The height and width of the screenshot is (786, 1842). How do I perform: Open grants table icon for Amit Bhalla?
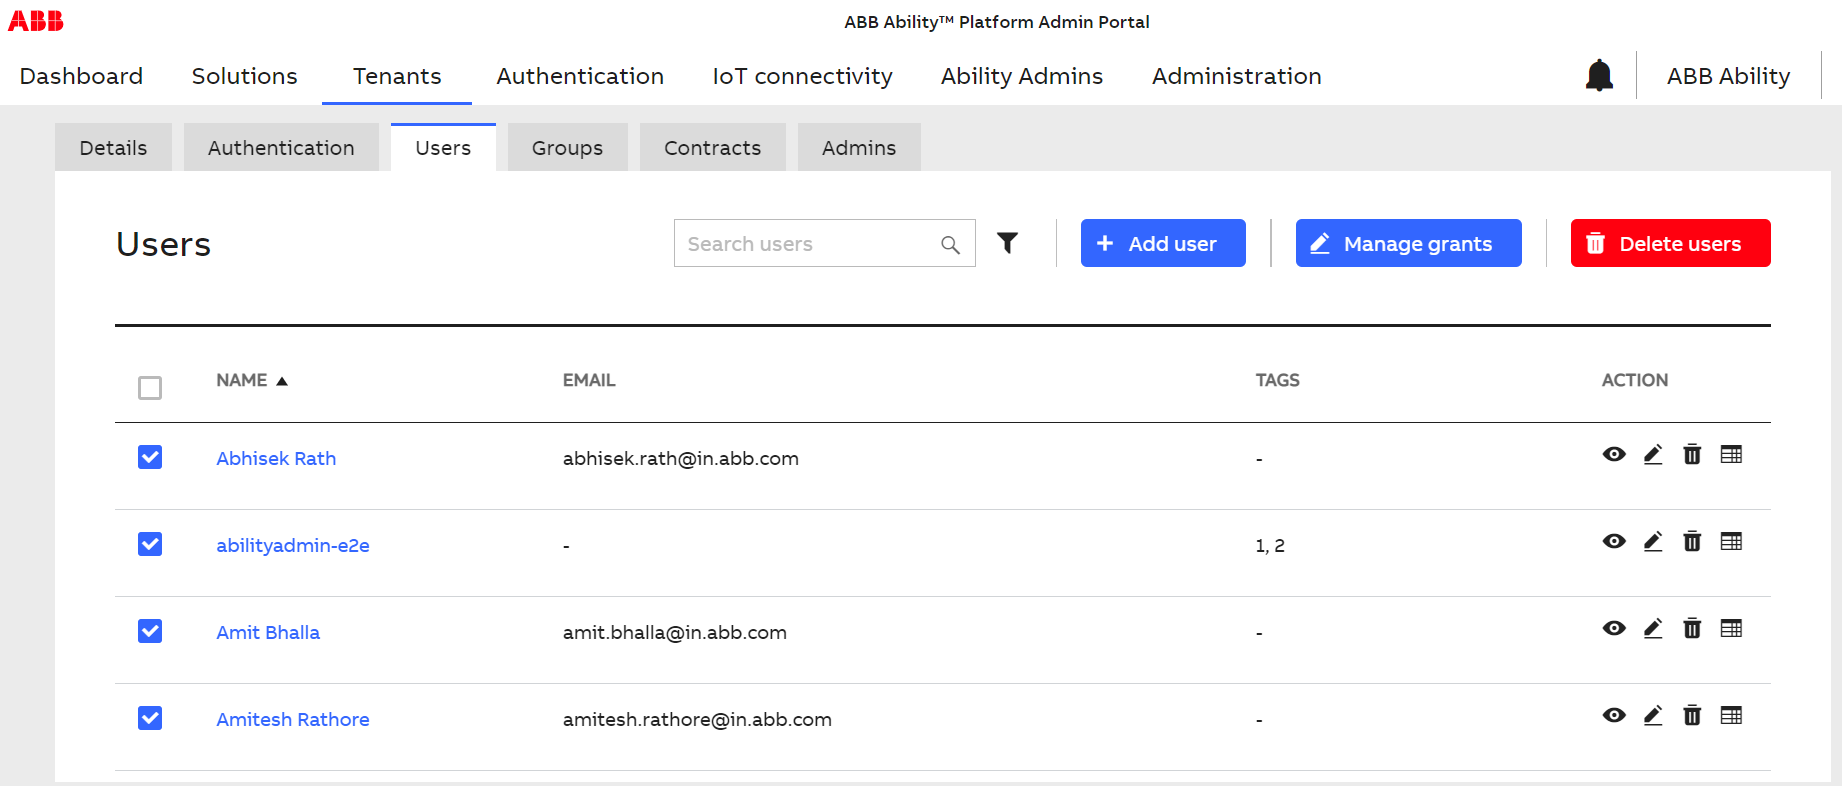coord(1731,628)
